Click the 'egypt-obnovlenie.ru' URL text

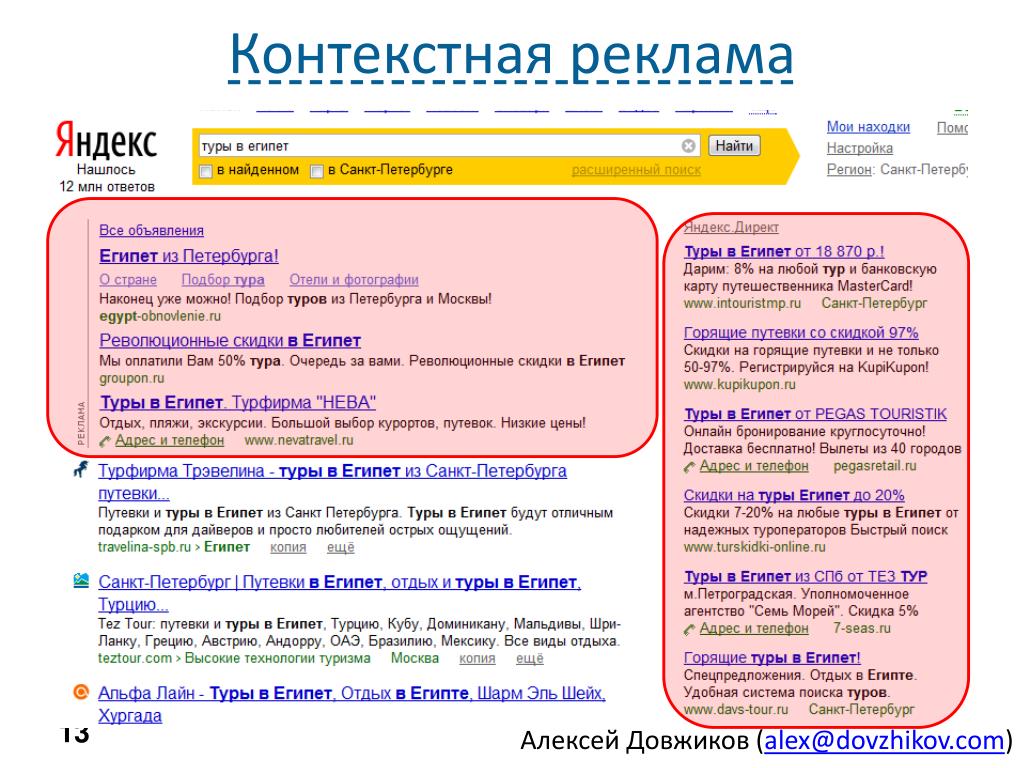point(160,316)
